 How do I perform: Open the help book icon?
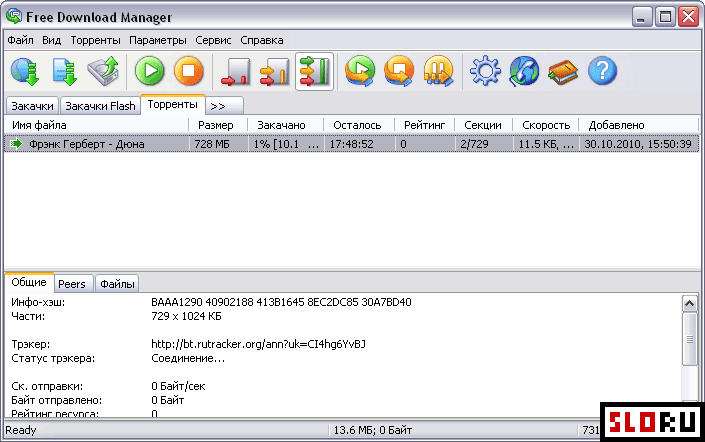tap(563, 72)
